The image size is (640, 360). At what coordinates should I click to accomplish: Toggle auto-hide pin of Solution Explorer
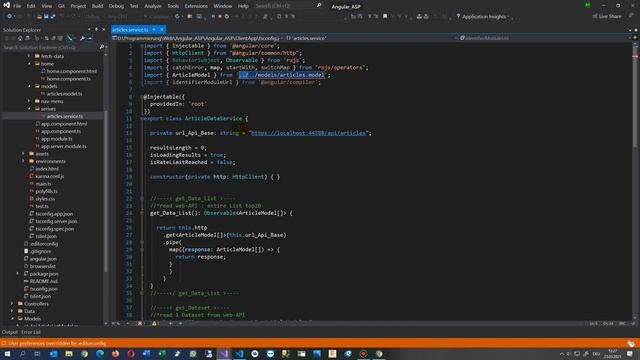click(x=96, y=29)
